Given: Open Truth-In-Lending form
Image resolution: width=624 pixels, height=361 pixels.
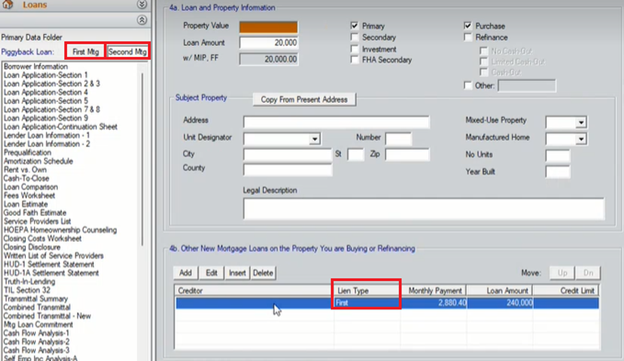Looking at the screenshot, I should point(29,281).
